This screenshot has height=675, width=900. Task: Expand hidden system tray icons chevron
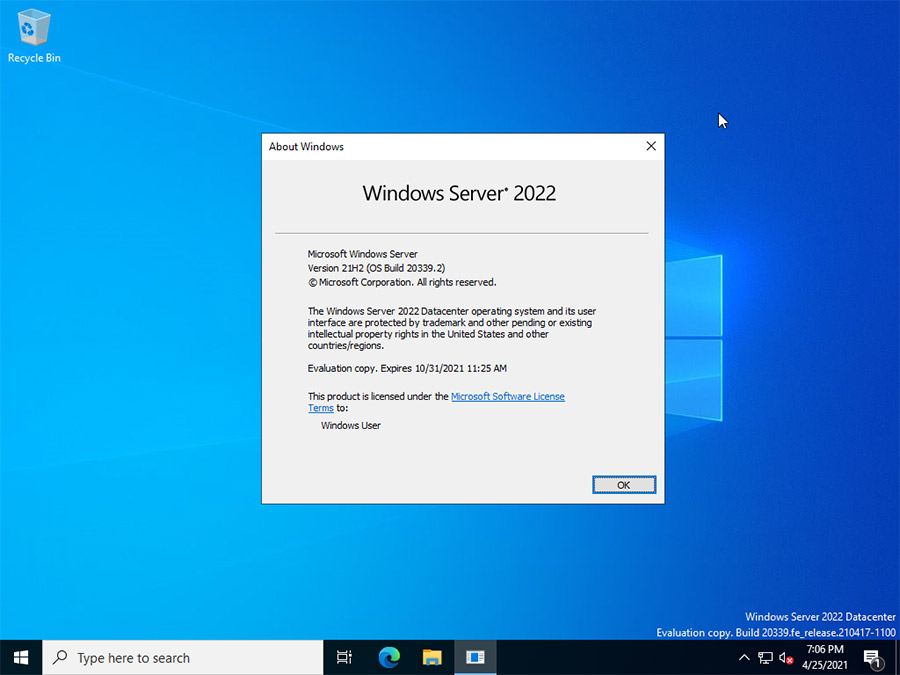tap(744, 657)
